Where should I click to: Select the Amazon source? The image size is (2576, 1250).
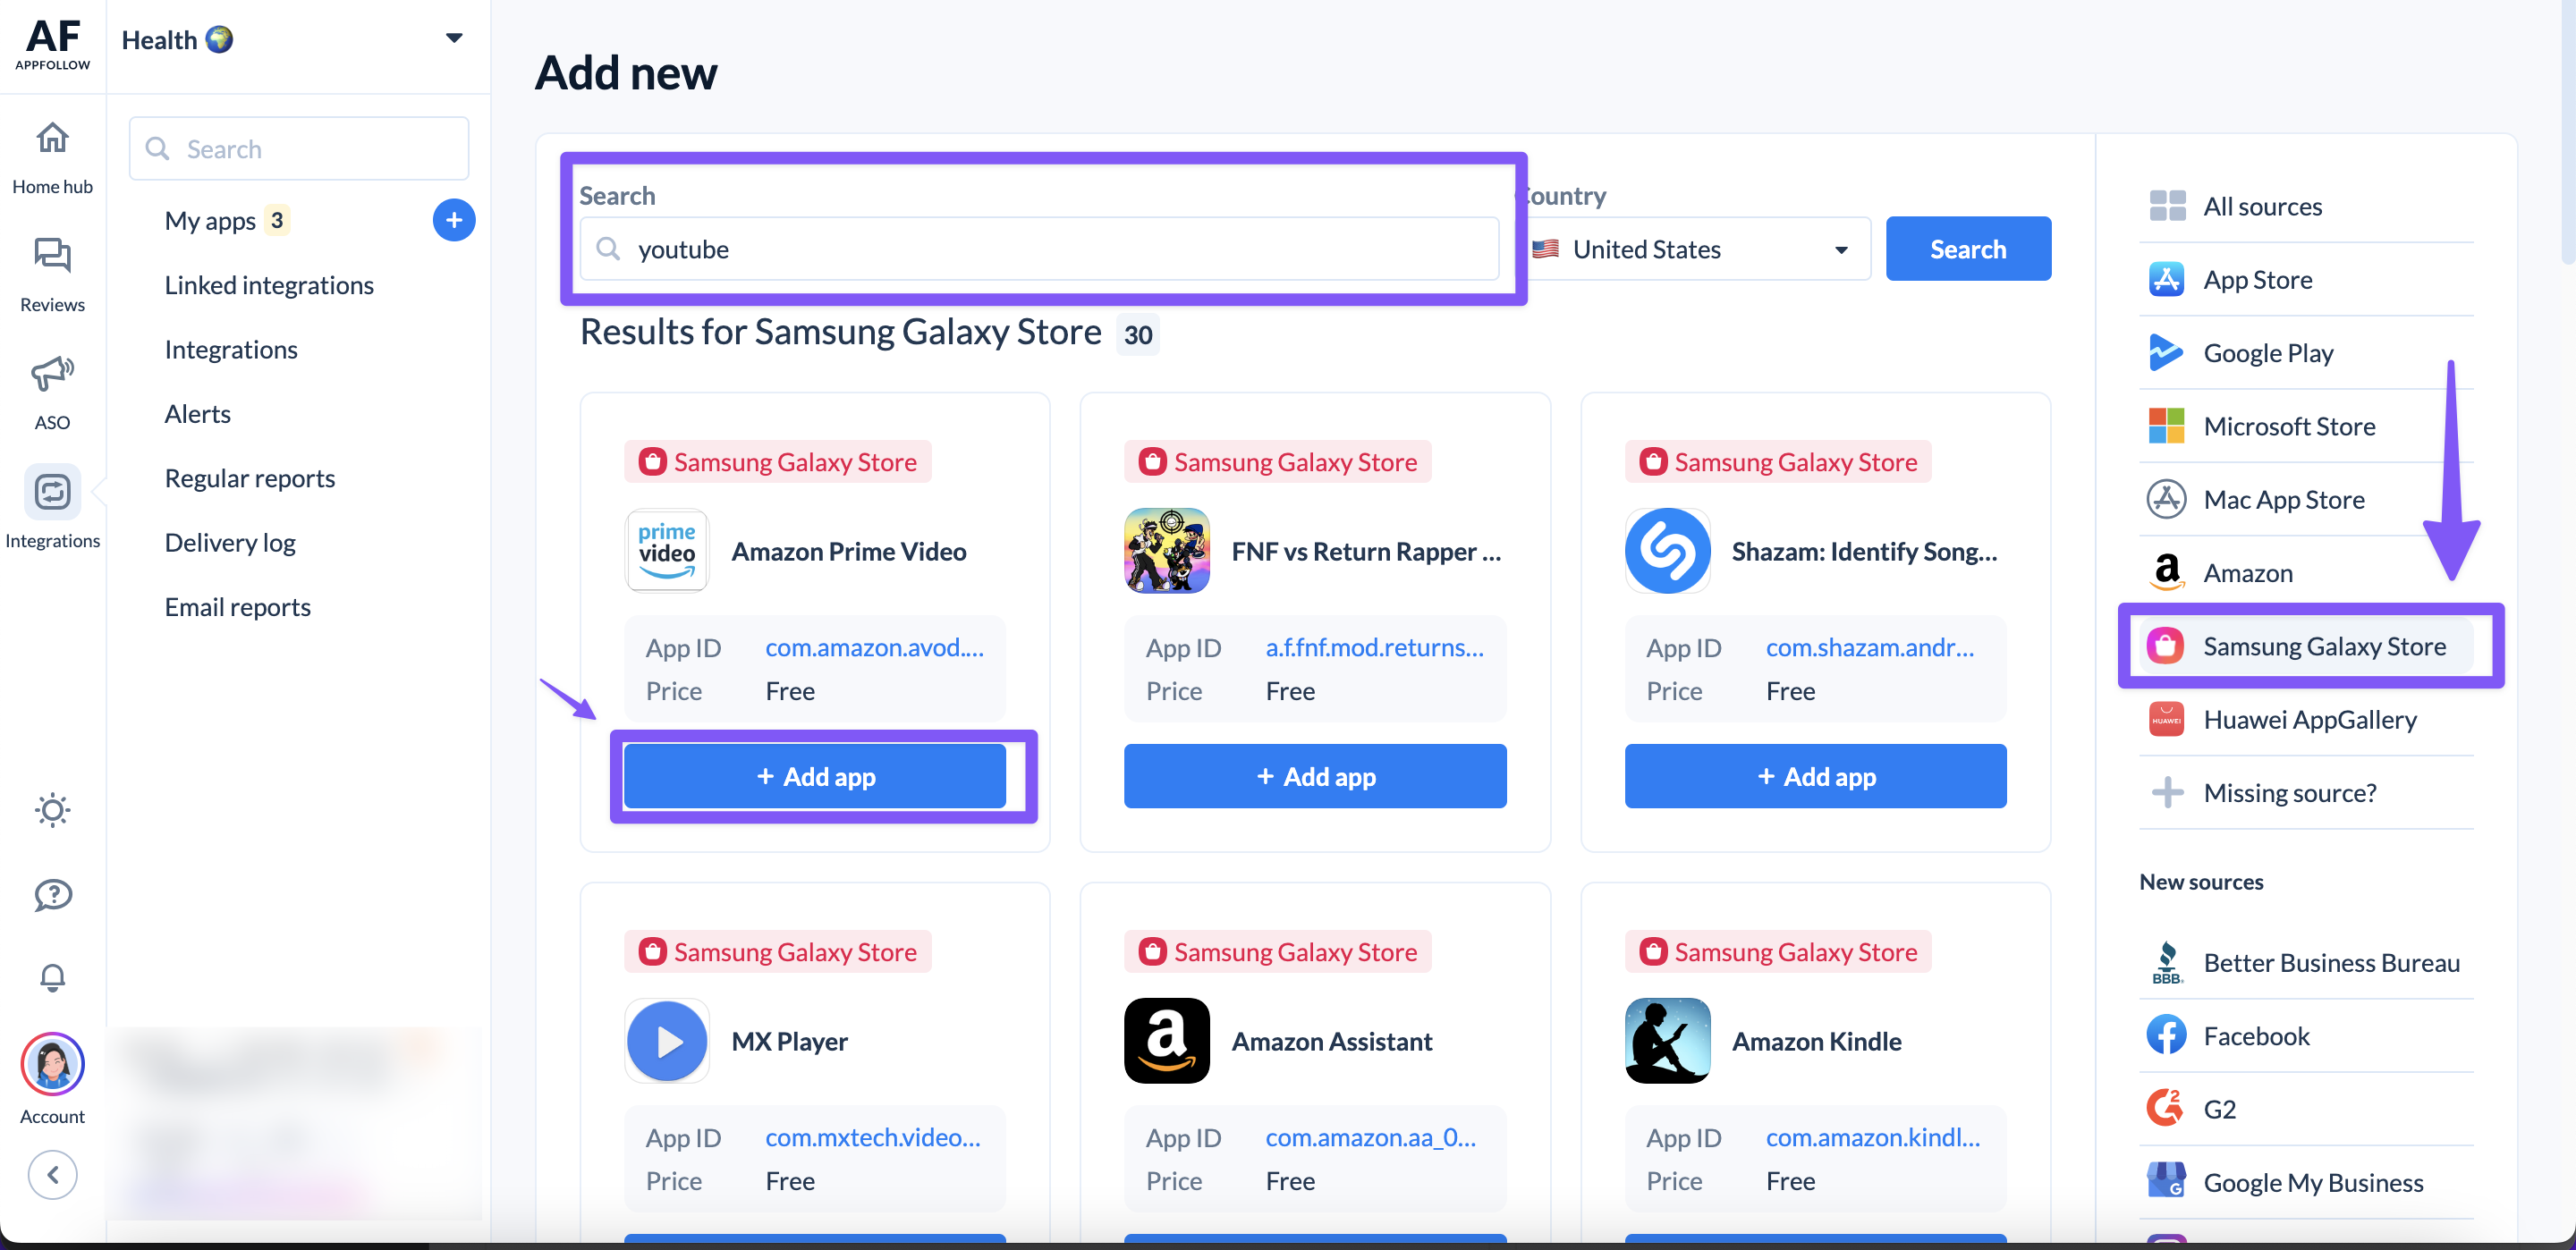[x=2306, y=573]
